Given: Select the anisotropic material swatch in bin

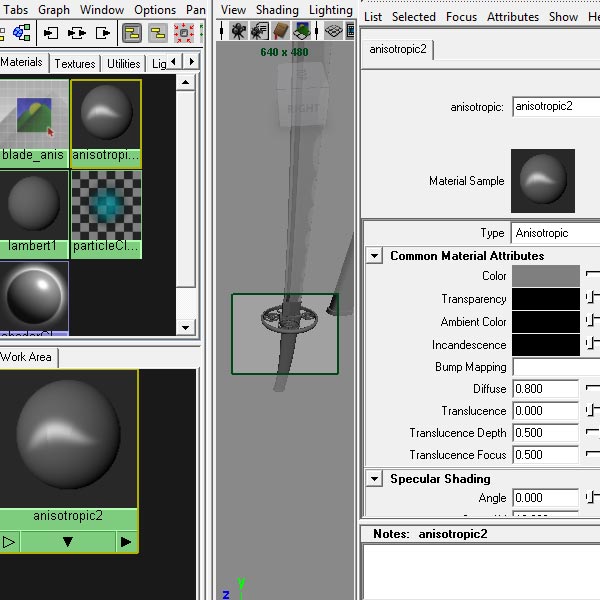Looking at the screenshot, I should coord(106,123).
